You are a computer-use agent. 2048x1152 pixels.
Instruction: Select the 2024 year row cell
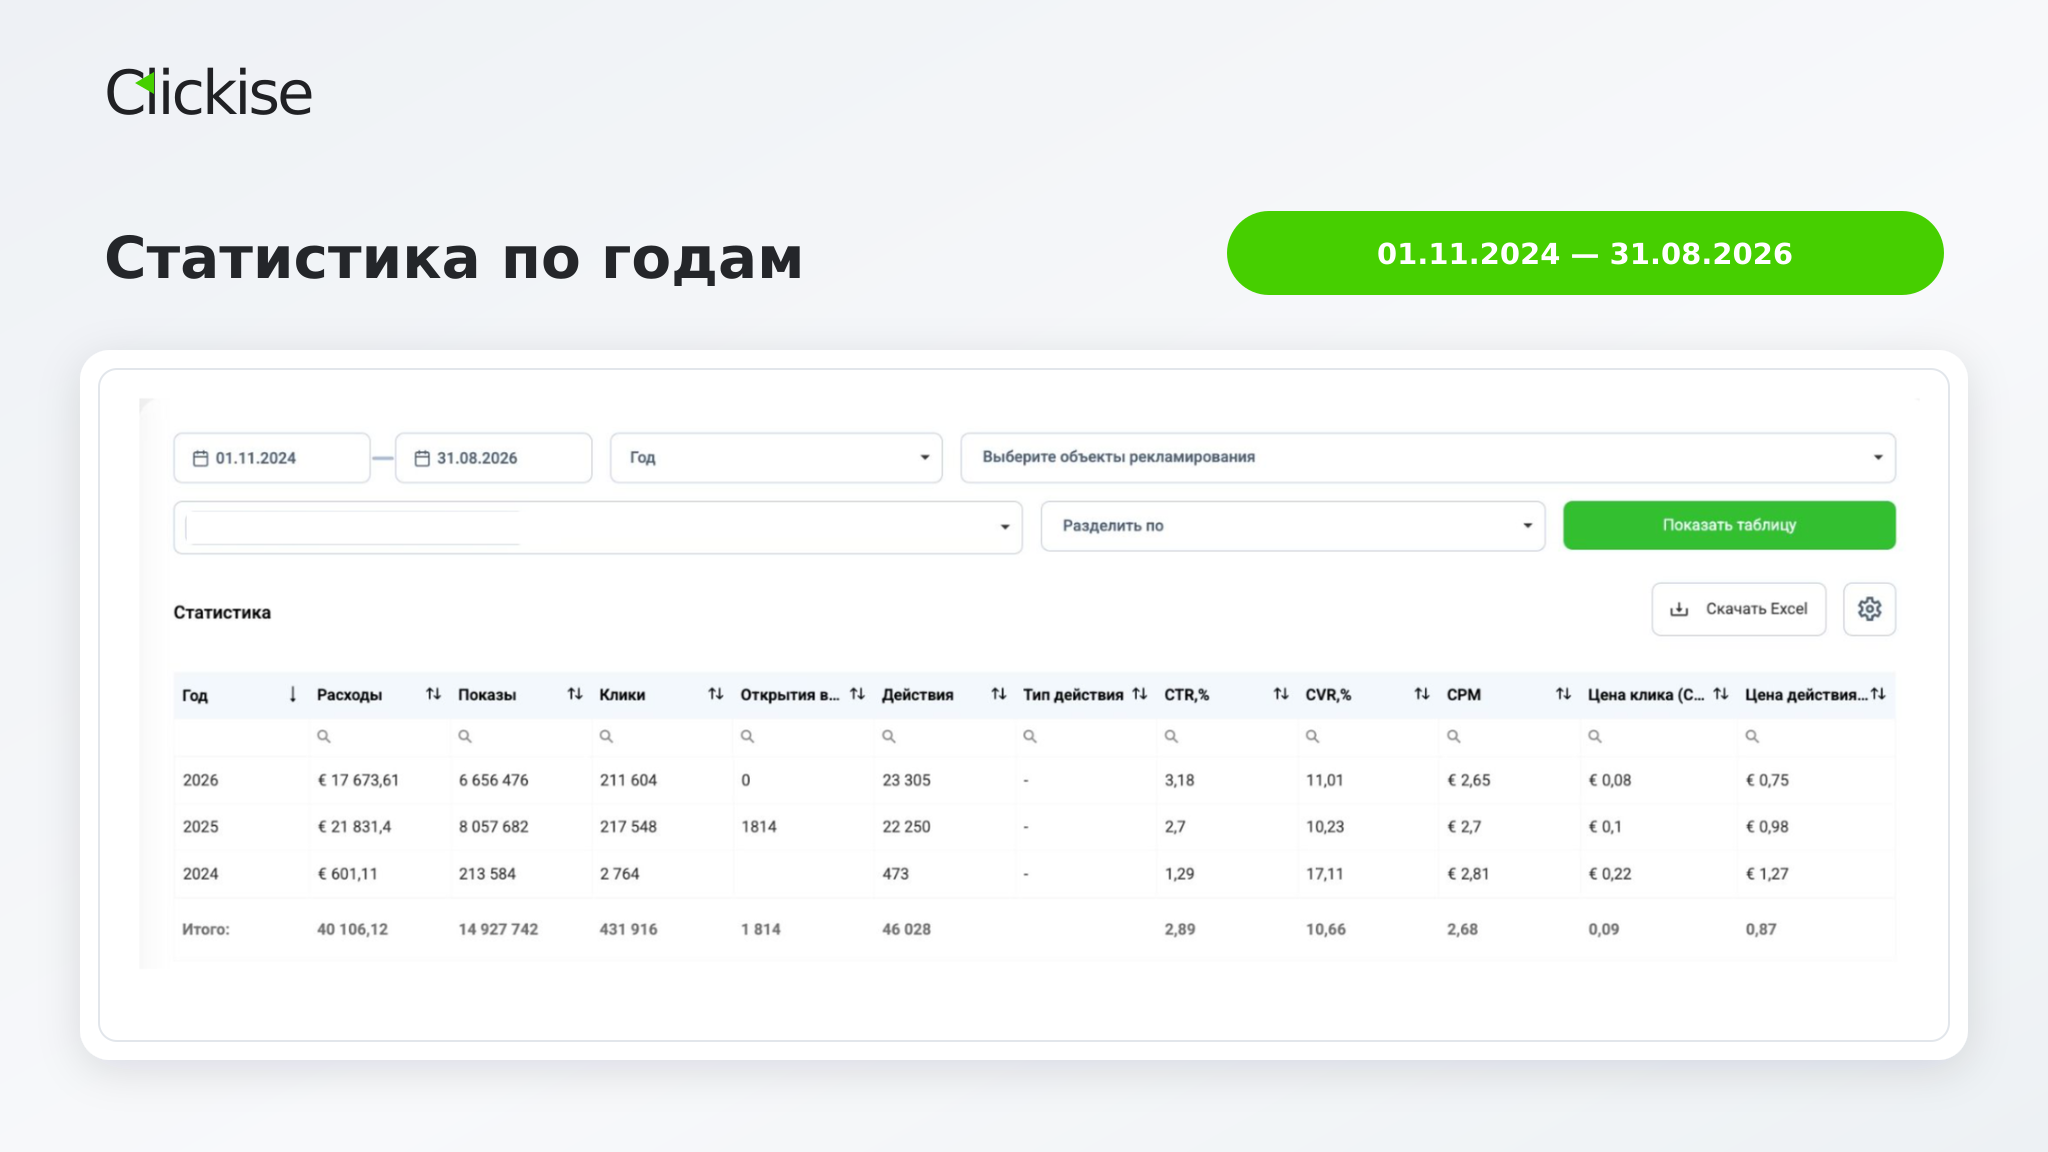(200, 874)
